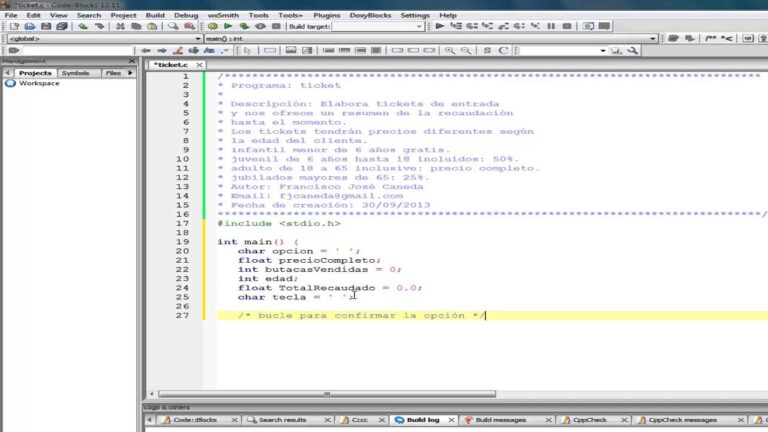Click the Run to cursor debug icon
The image size is (768, 432).
pyautogui.click(x=456, y=26)
